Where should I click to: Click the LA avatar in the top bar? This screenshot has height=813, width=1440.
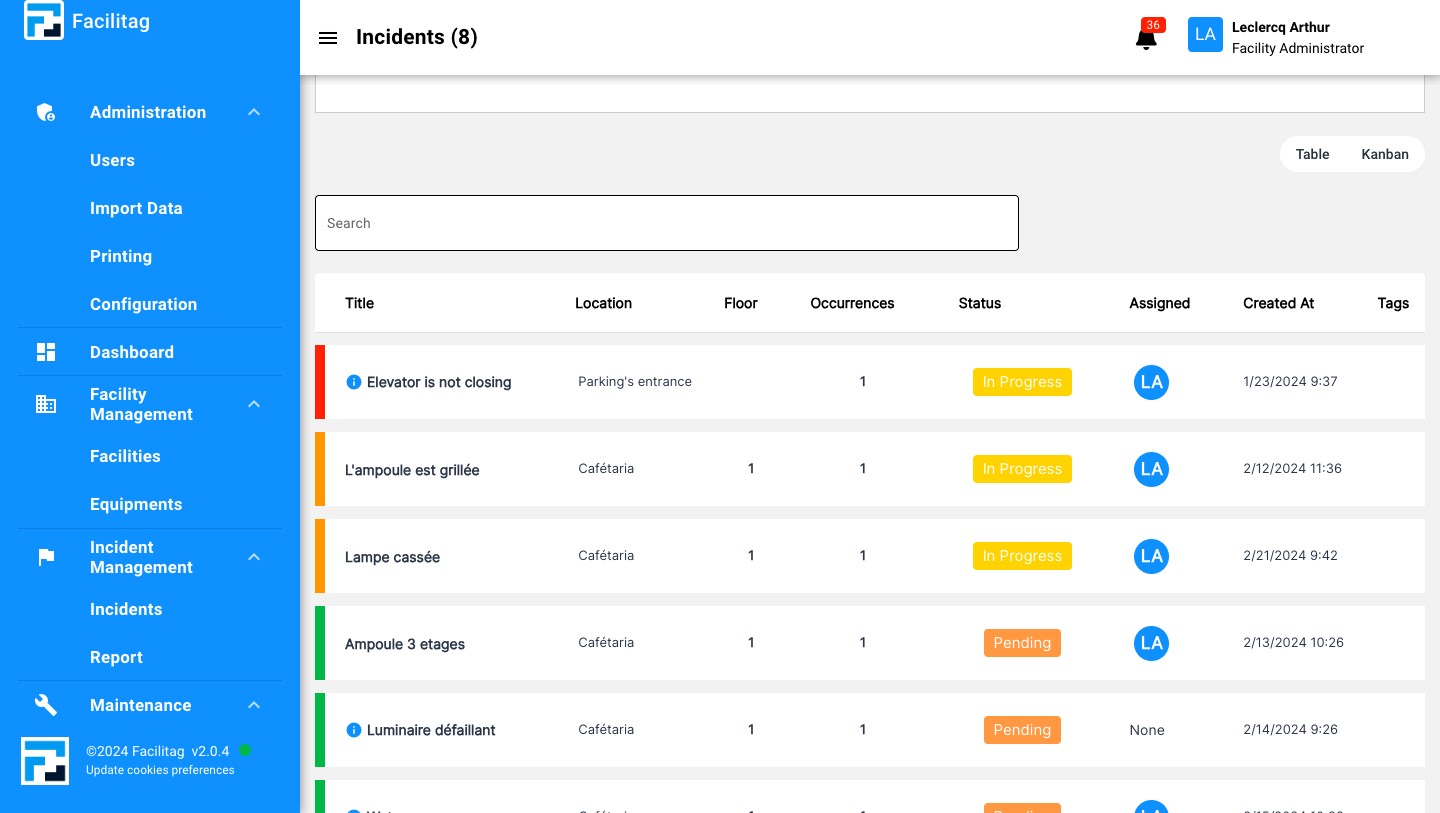[1205, 34]
